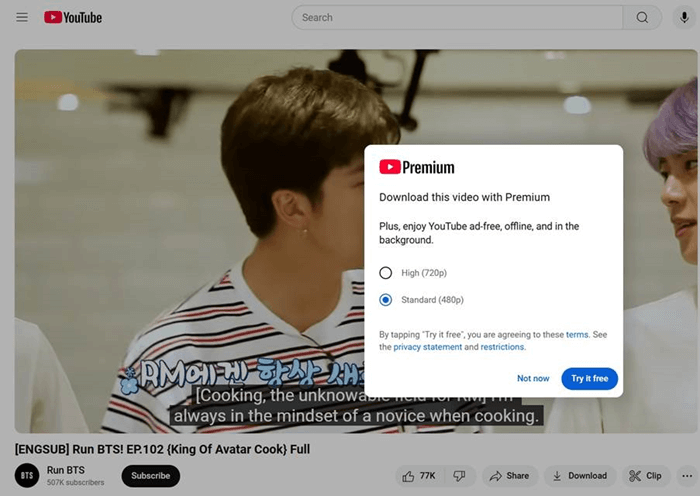Click the video title text
The image size is (700, 496).
[162, 449]
